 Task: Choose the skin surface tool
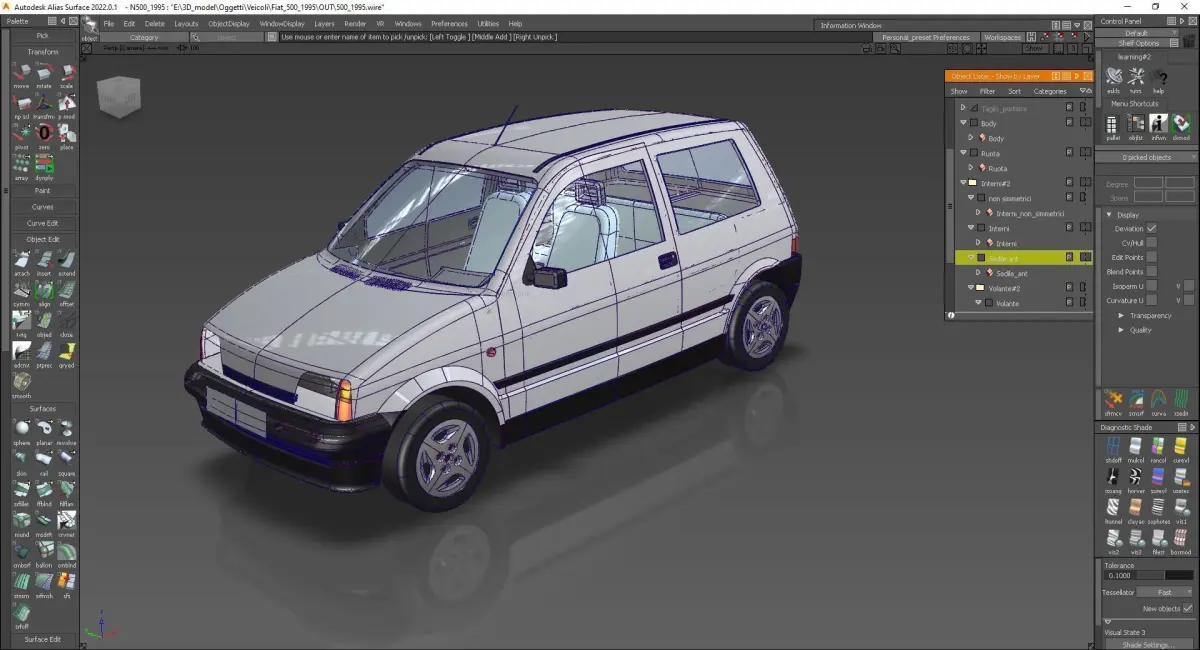[x=21, y=459]
